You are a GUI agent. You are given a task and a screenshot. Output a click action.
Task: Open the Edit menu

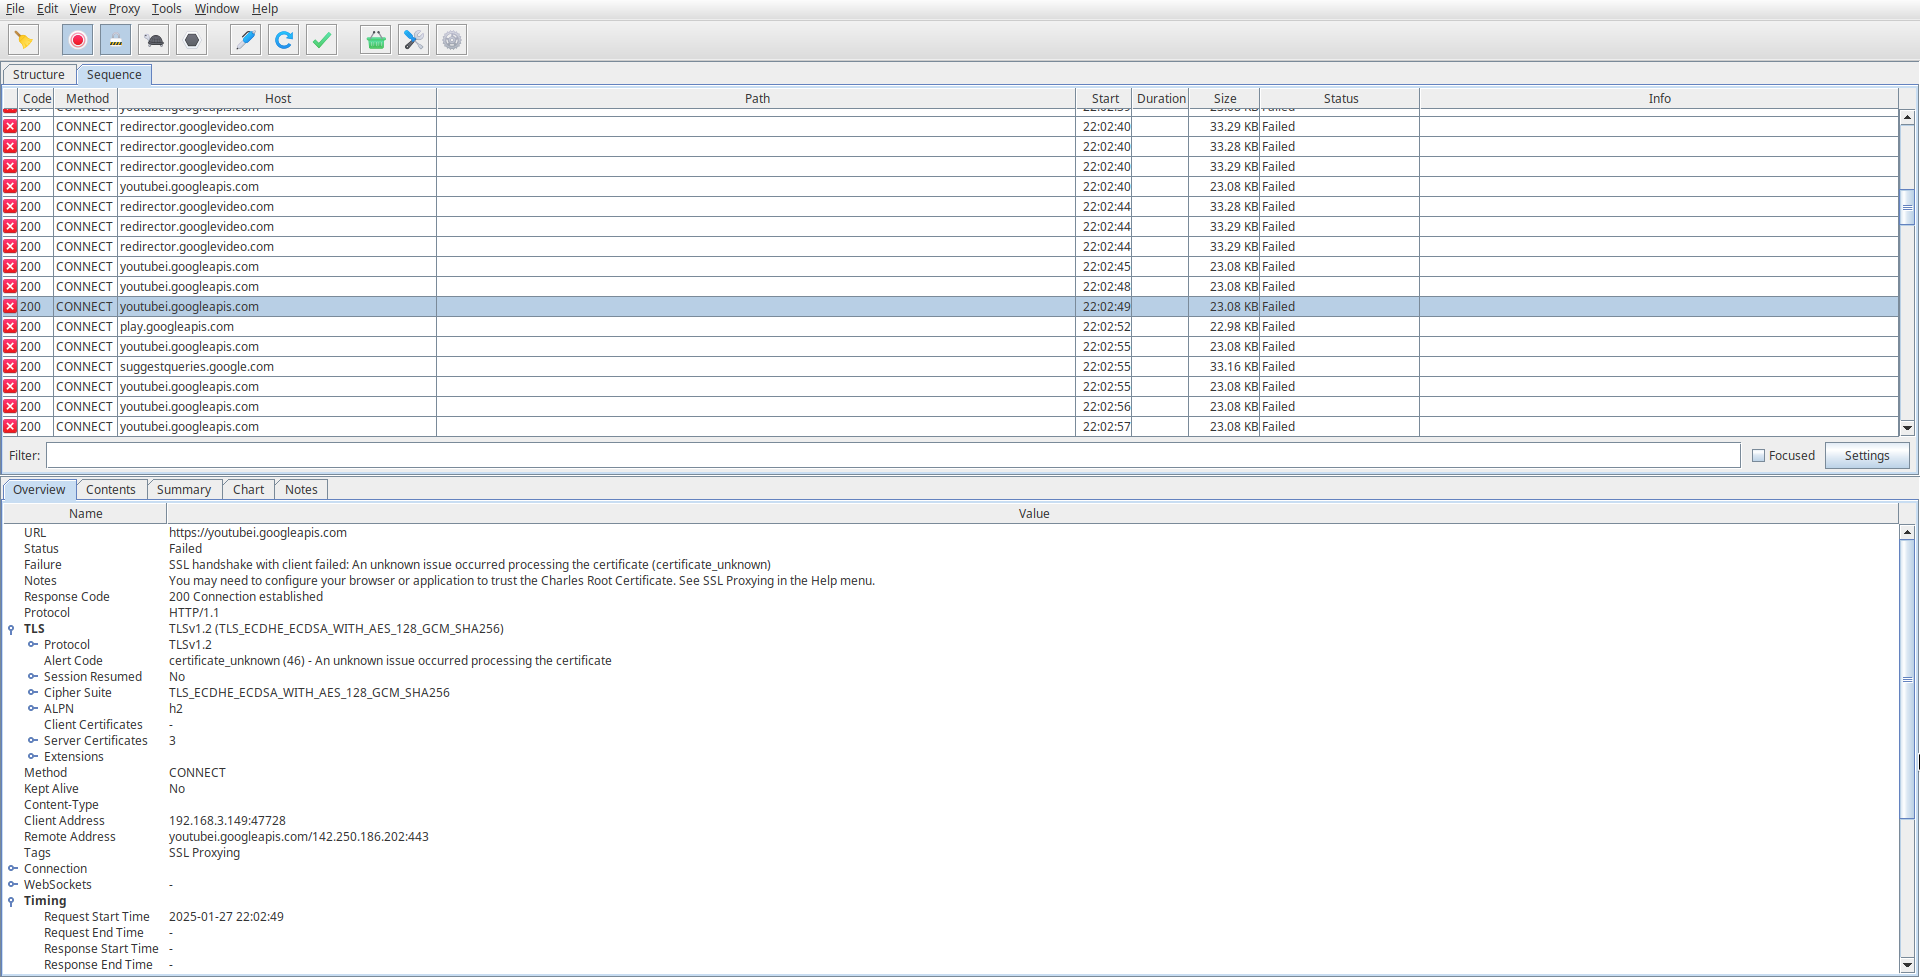click(x=47, y=9)
